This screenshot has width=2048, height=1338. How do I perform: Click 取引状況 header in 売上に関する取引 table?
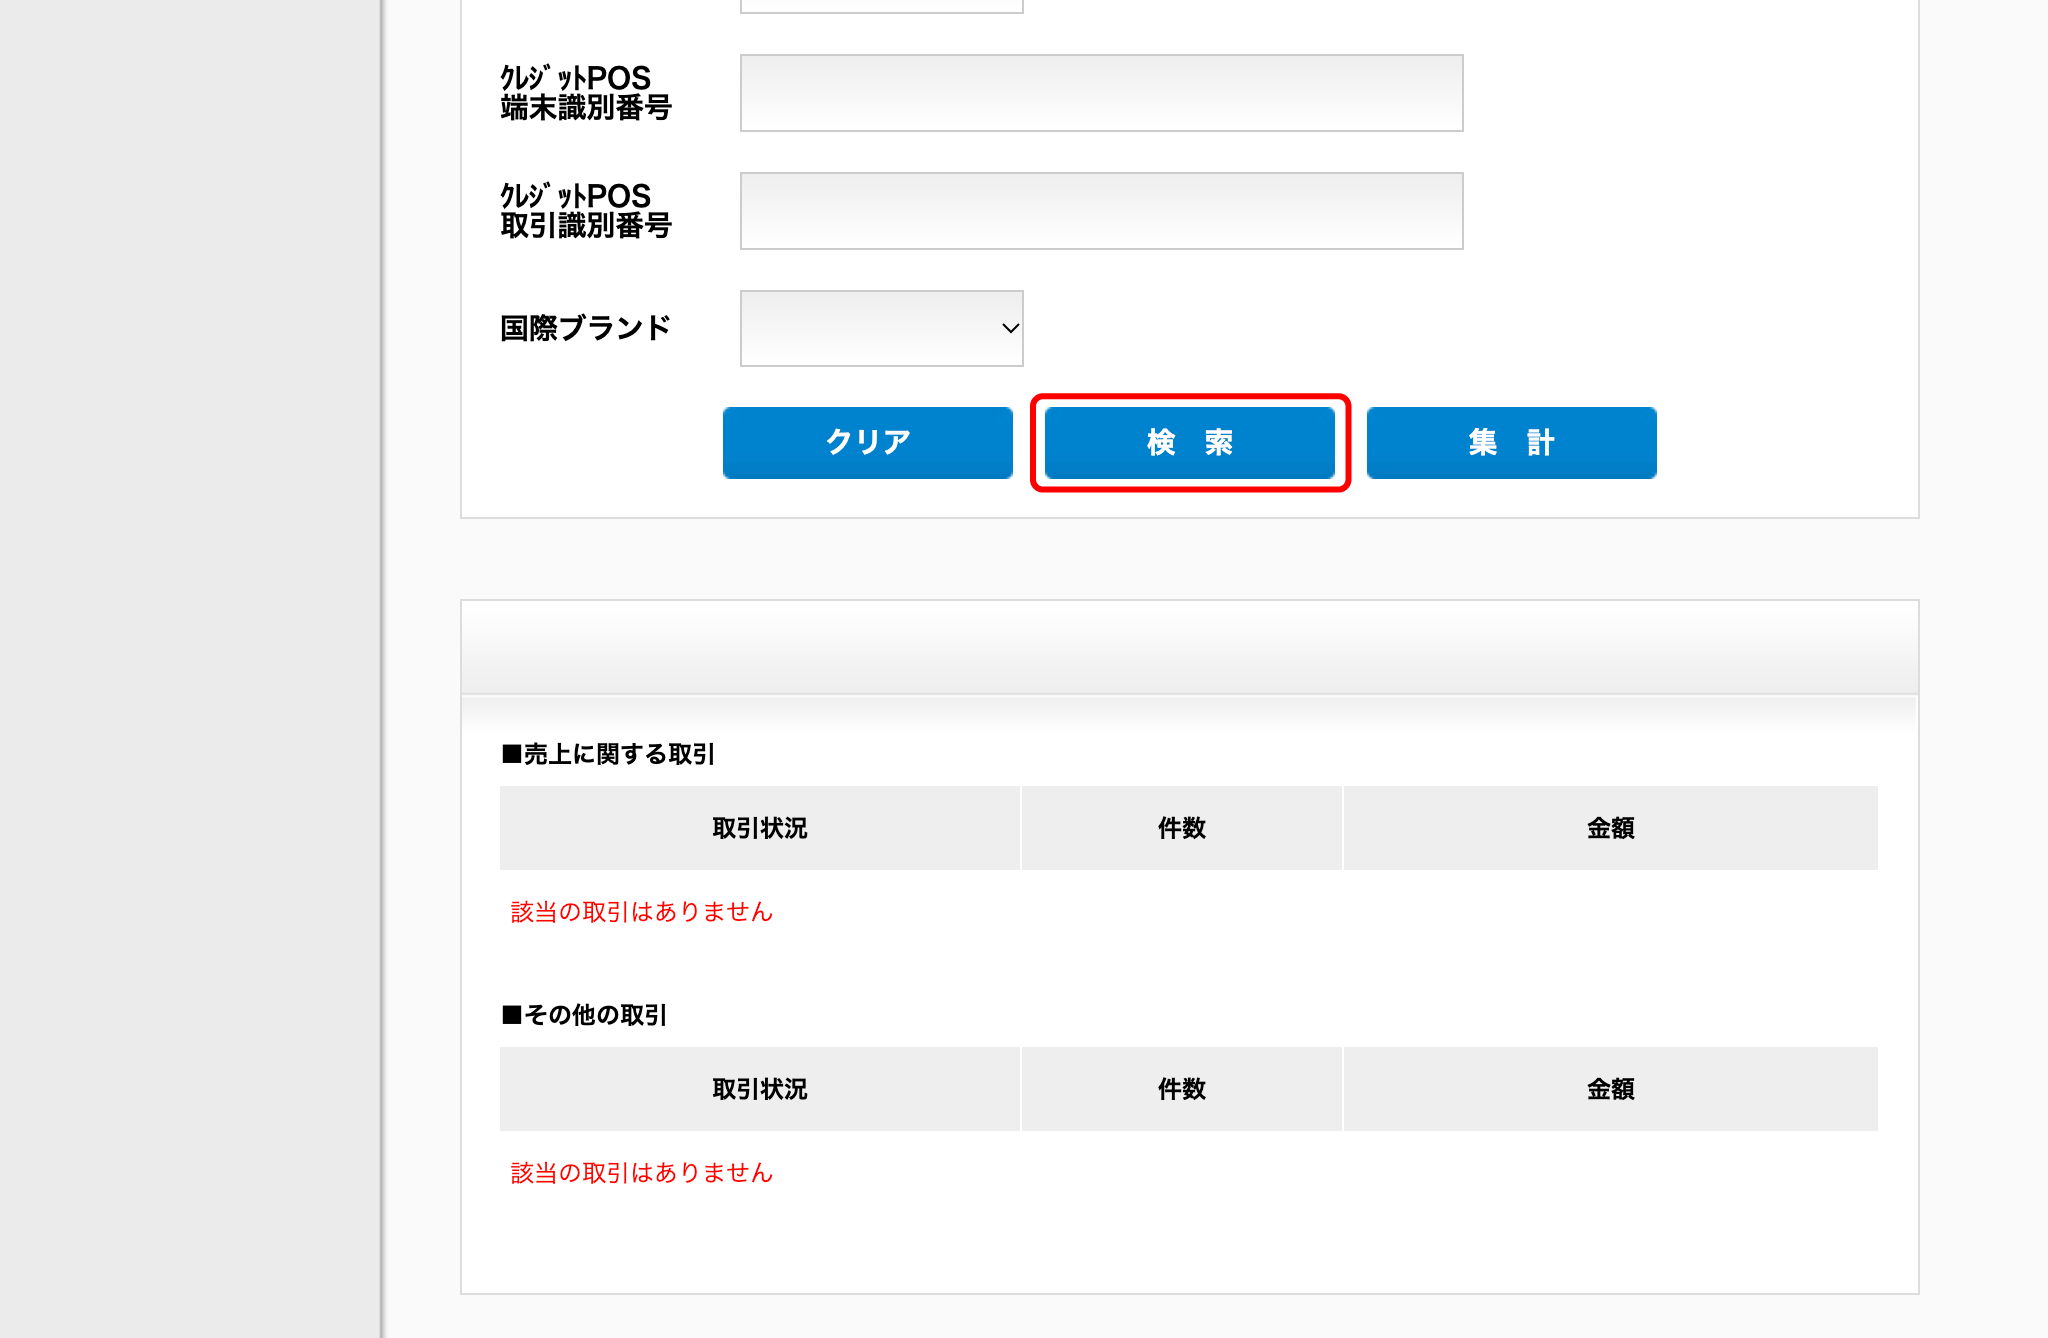760,828
